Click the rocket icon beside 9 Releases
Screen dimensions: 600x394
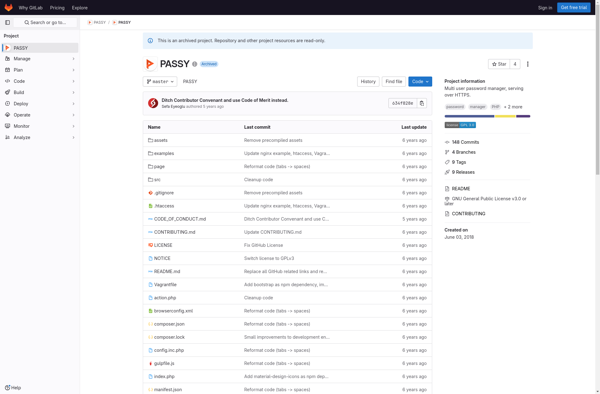pyautogui.click(x=447, y=172)
